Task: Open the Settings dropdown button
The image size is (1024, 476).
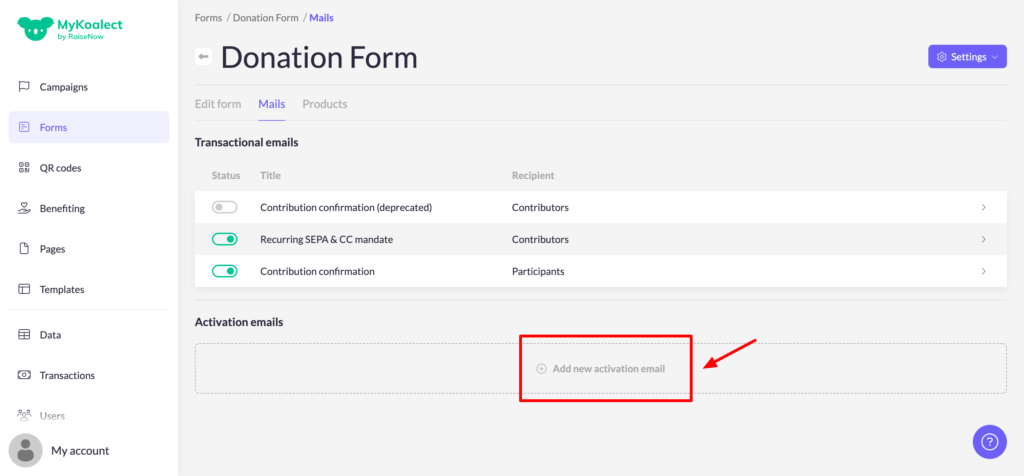Action: (967, 57)
